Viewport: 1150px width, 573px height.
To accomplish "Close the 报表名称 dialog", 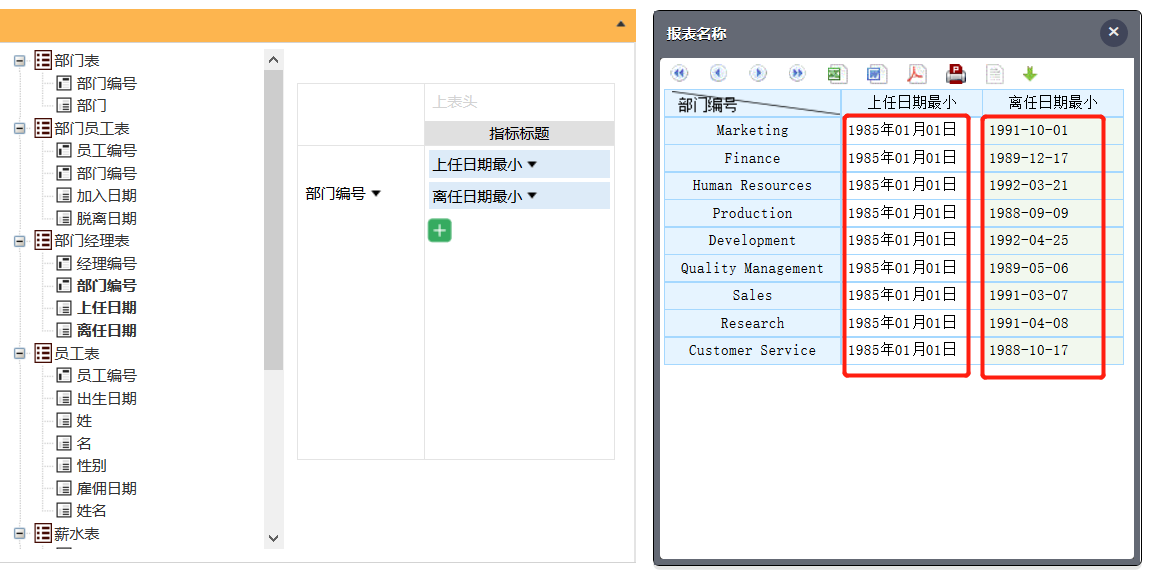I will [x=1113, y=32].
